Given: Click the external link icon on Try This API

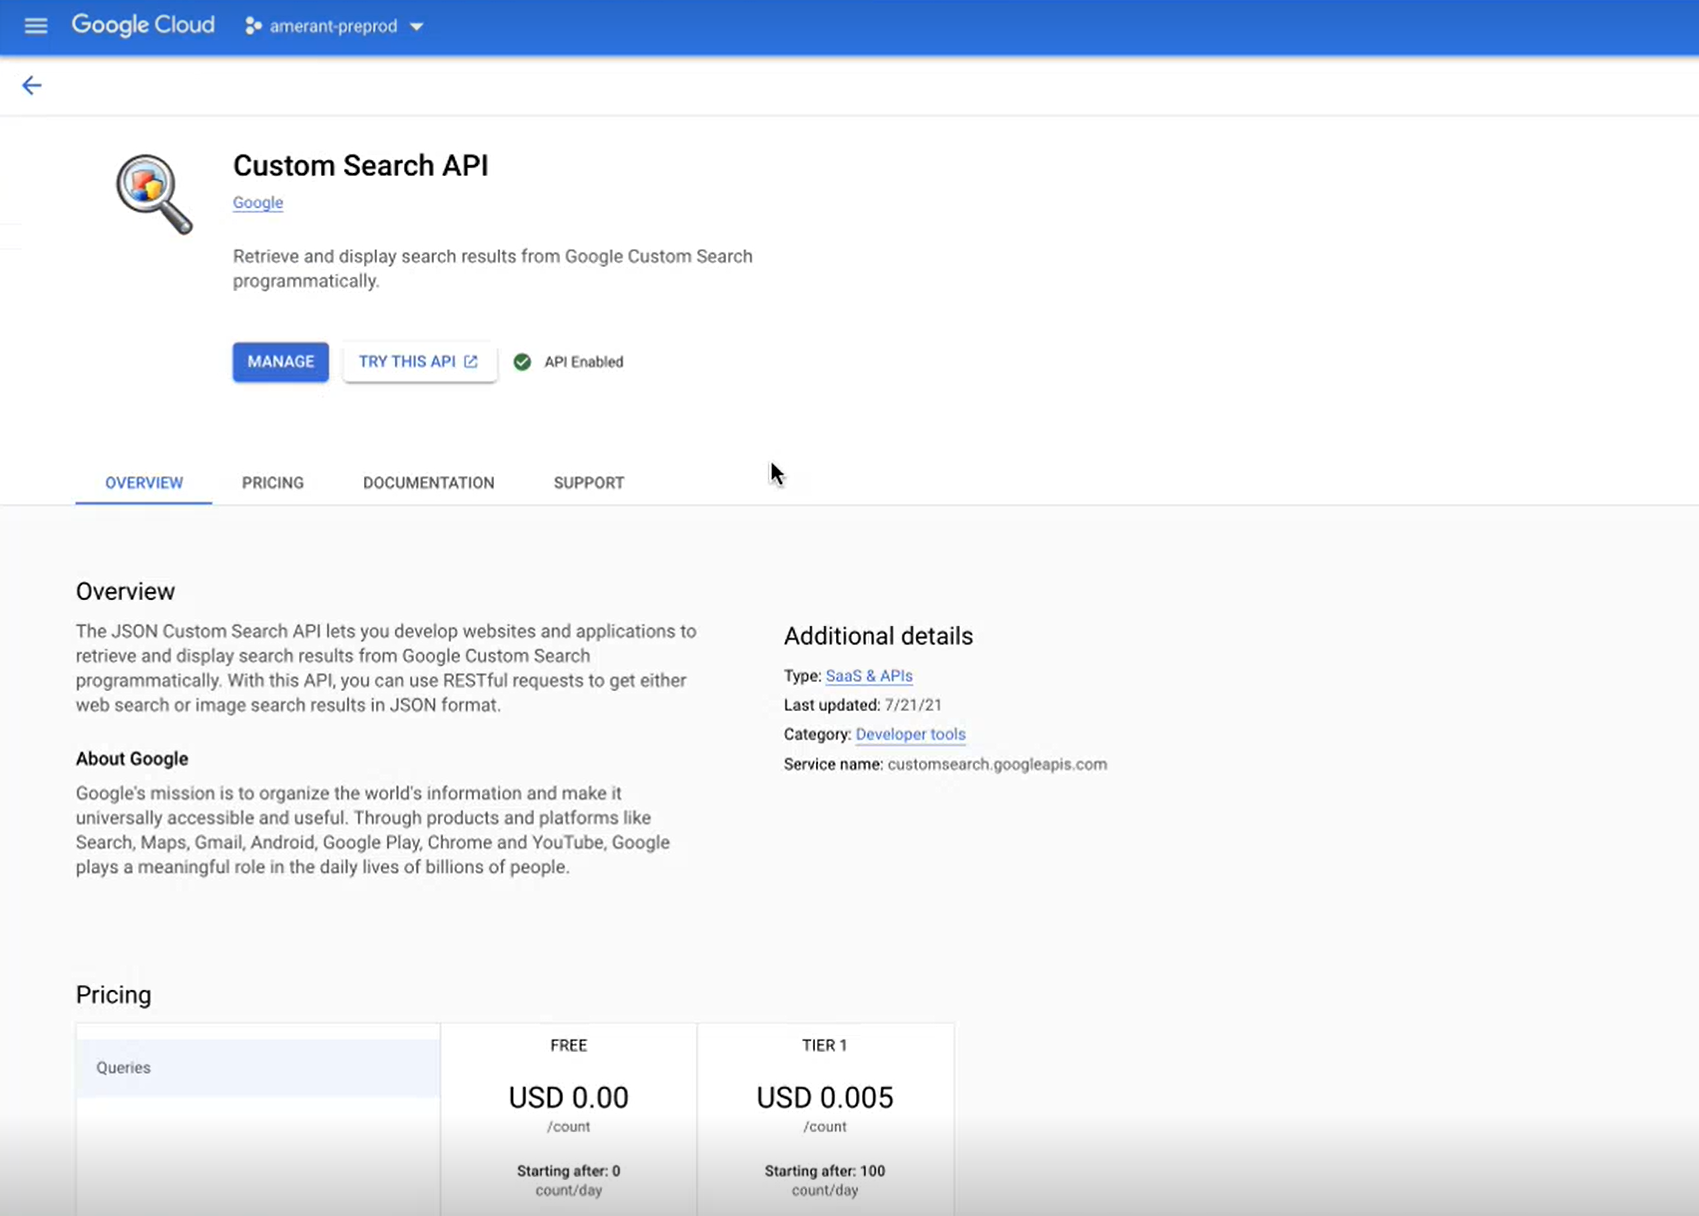Looking at the screenshot, I should pyautogui.click(x=471, y=362).
